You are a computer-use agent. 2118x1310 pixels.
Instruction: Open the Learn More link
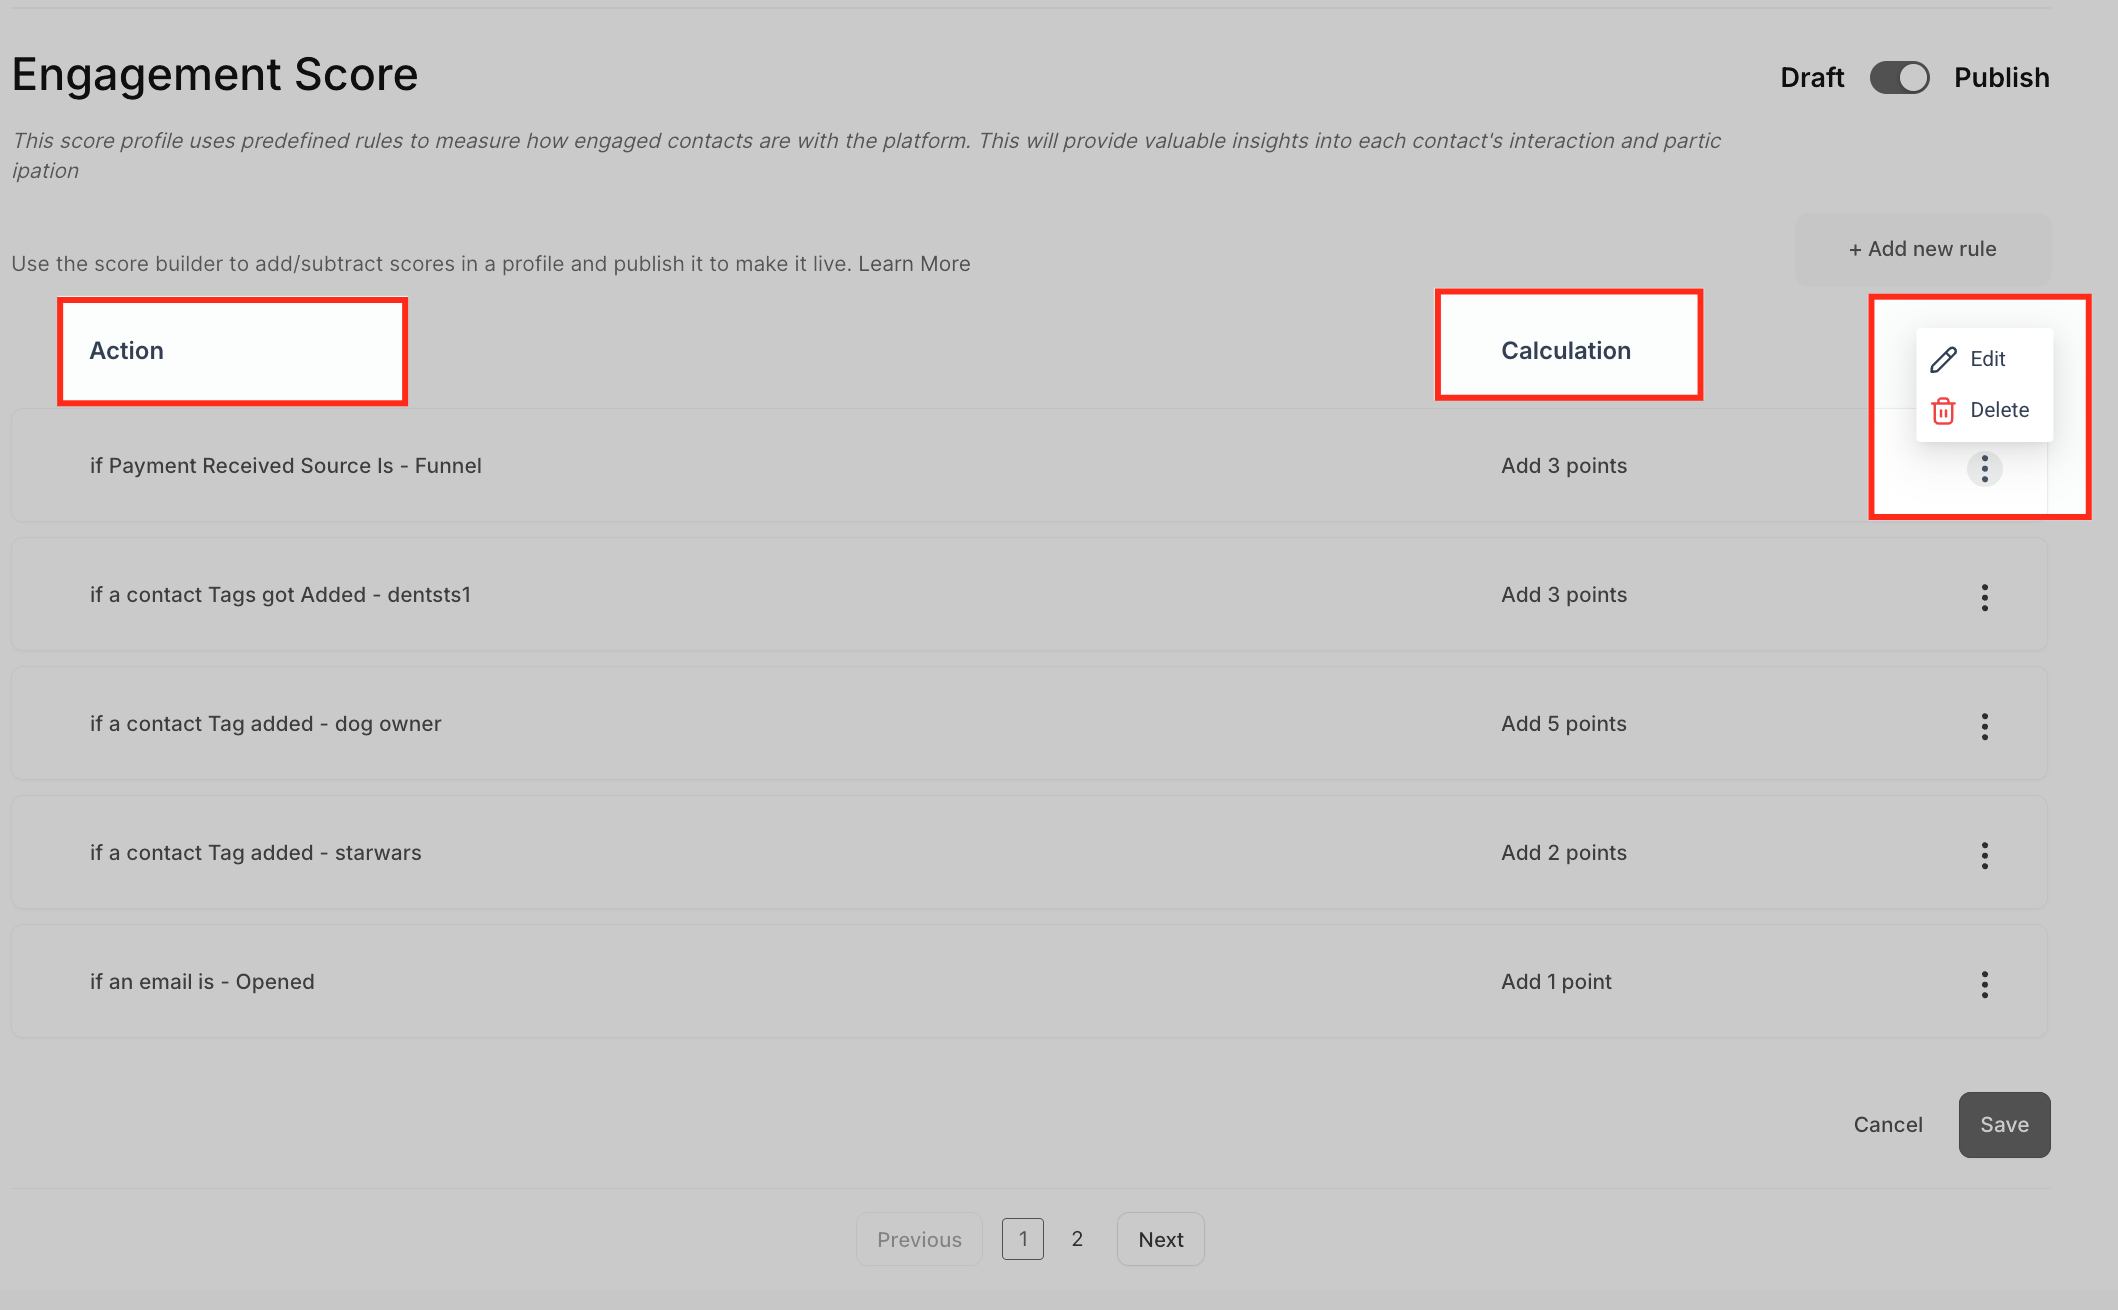click(x=914, y=264)
